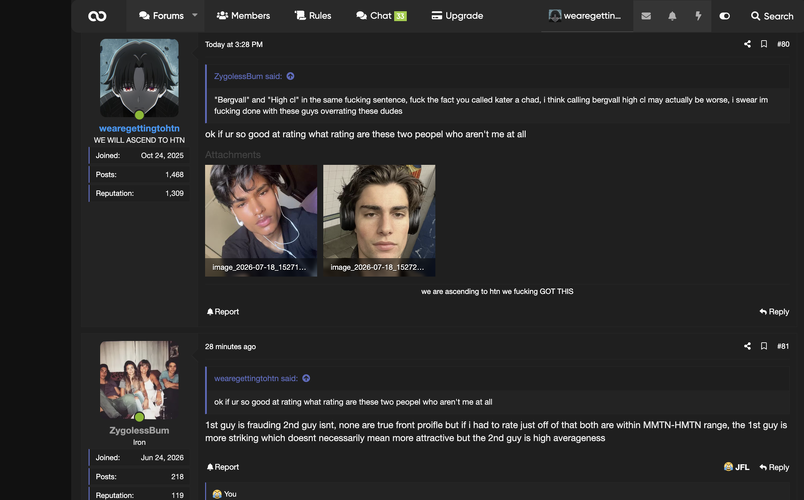
Task: Click the 28 minutes ago timestamp
Action: pos(230,347)
